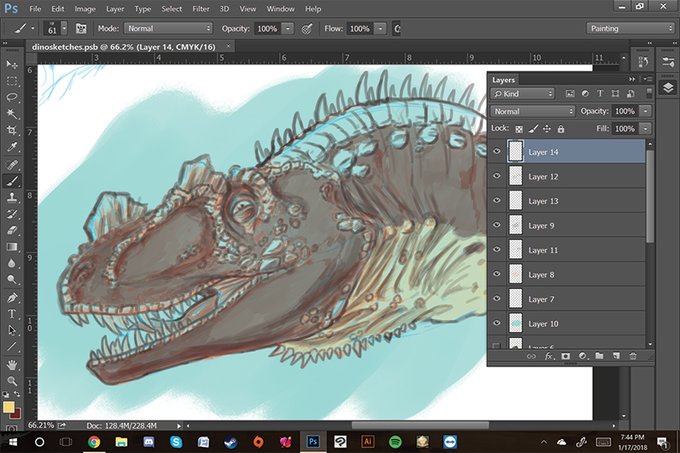This screenshot has height=453, width=680.
Task: Open the Layer menu
Action: click(116, 8)
